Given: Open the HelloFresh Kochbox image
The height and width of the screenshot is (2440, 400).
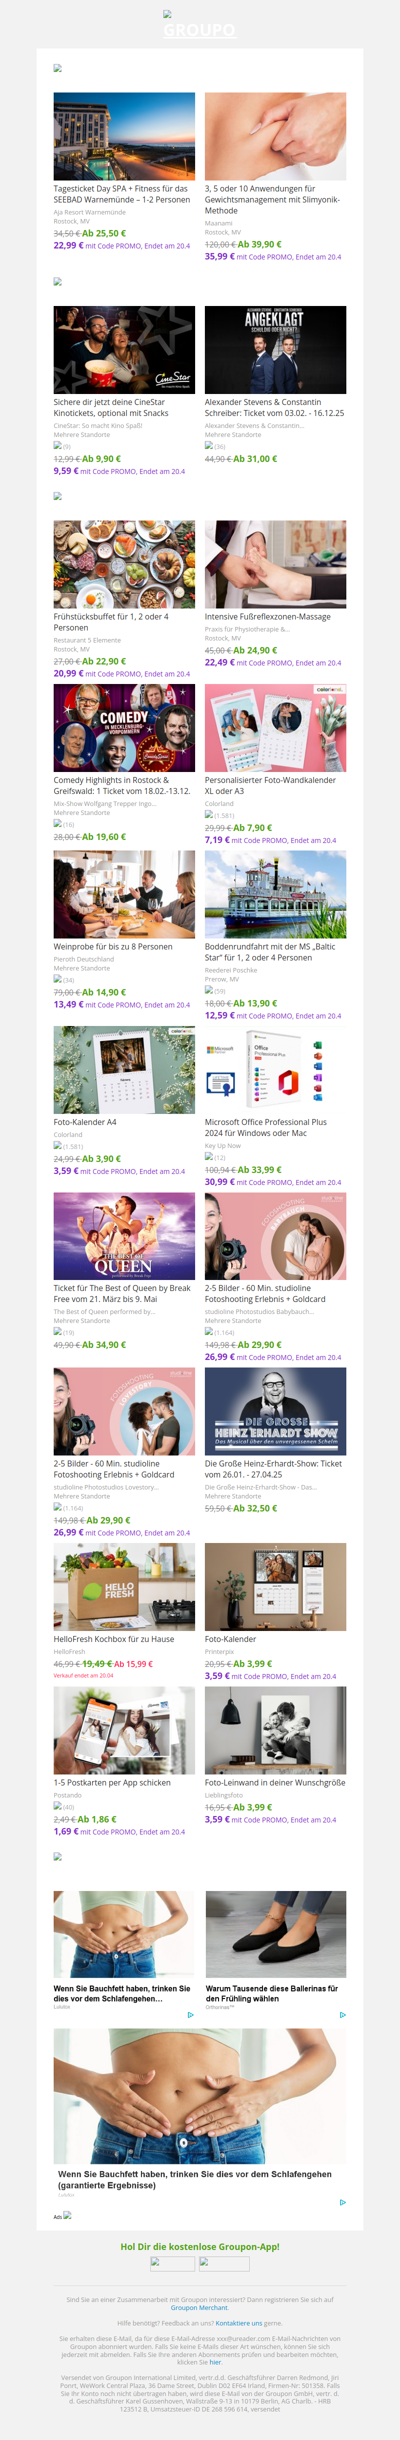Looking at the screenshot, I should point(124,1587).
